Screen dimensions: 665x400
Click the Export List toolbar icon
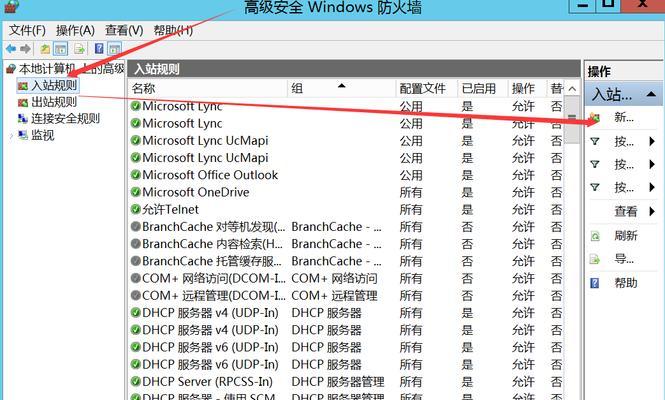[x=79, y=49]
